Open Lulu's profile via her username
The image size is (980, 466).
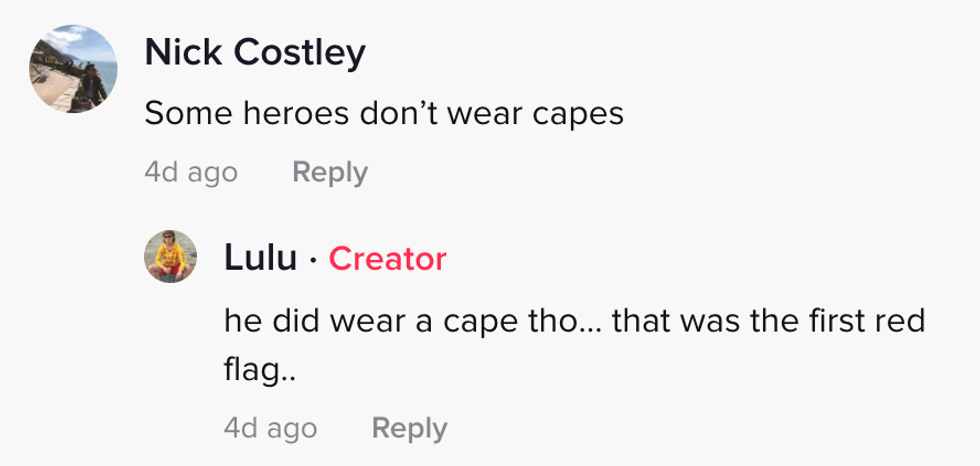click(260, 259)
